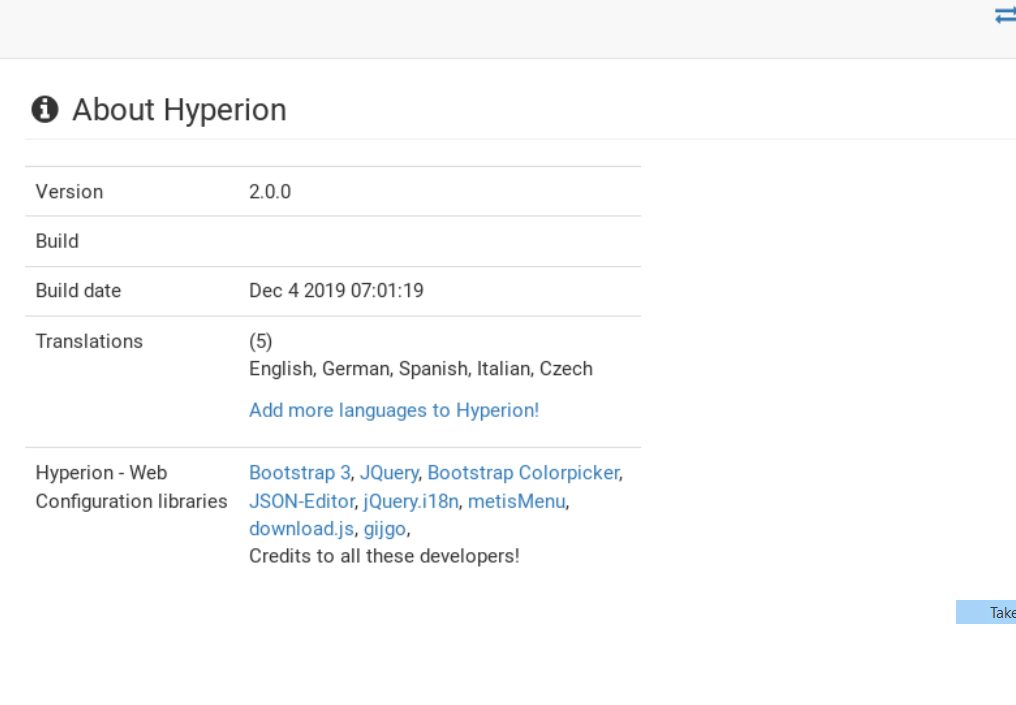The width and height of the screenshot is (1016, 705).
Task: Click the language list starting with English
Action: [x=421, y=369]
